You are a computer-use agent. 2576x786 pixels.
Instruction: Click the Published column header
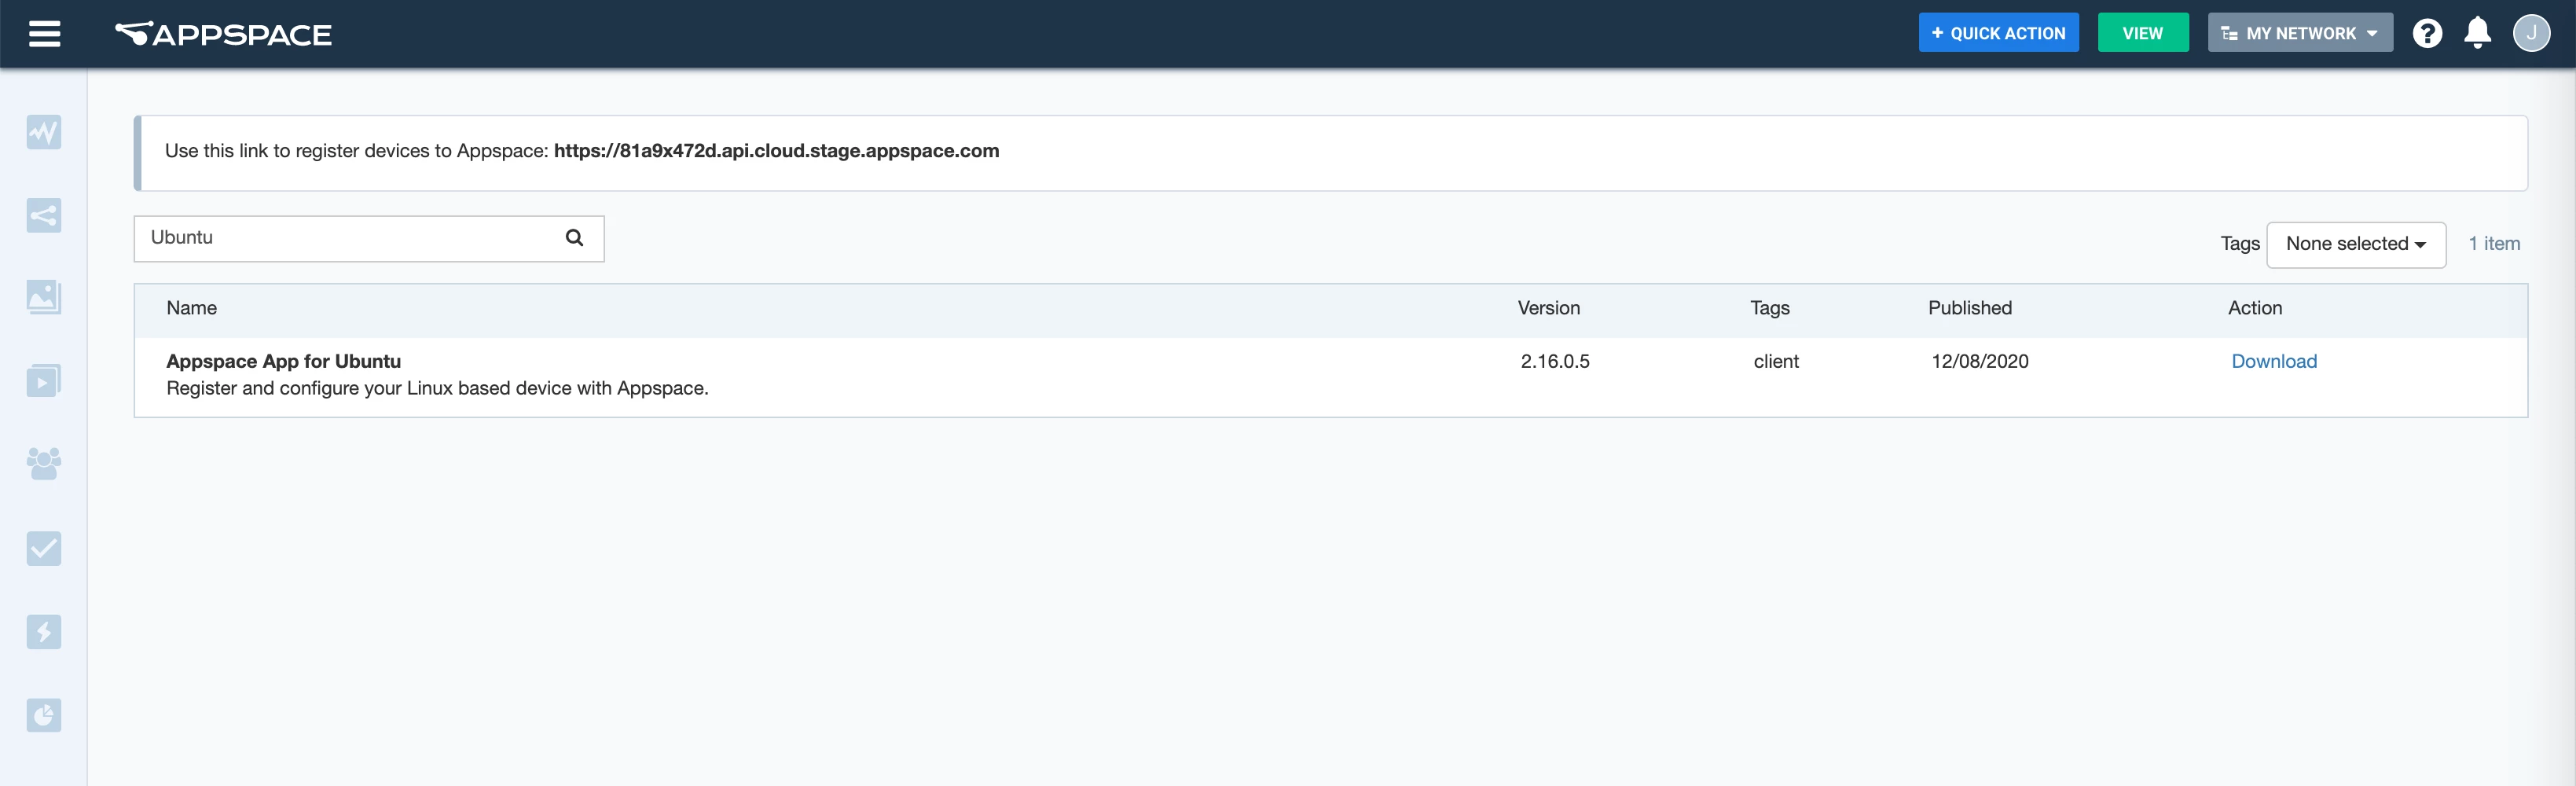click(1970, 308)
